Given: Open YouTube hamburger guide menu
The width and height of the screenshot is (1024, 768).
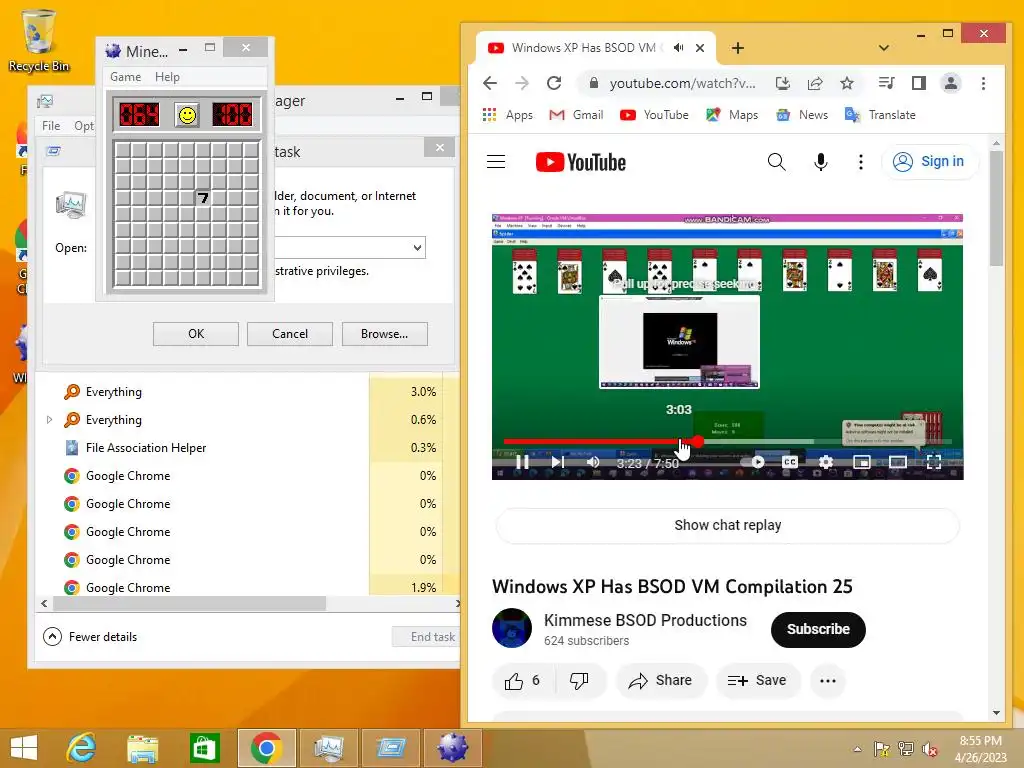Looking at the screenshot, I should [496, 161].
